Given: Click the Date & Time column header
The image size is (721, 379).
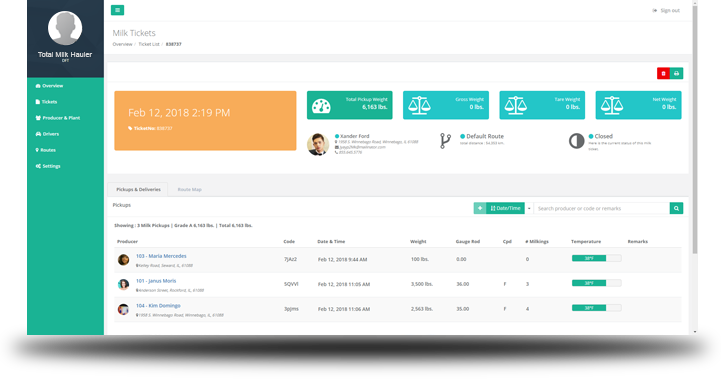Looking at the screenshot, I should pos(331,241).
